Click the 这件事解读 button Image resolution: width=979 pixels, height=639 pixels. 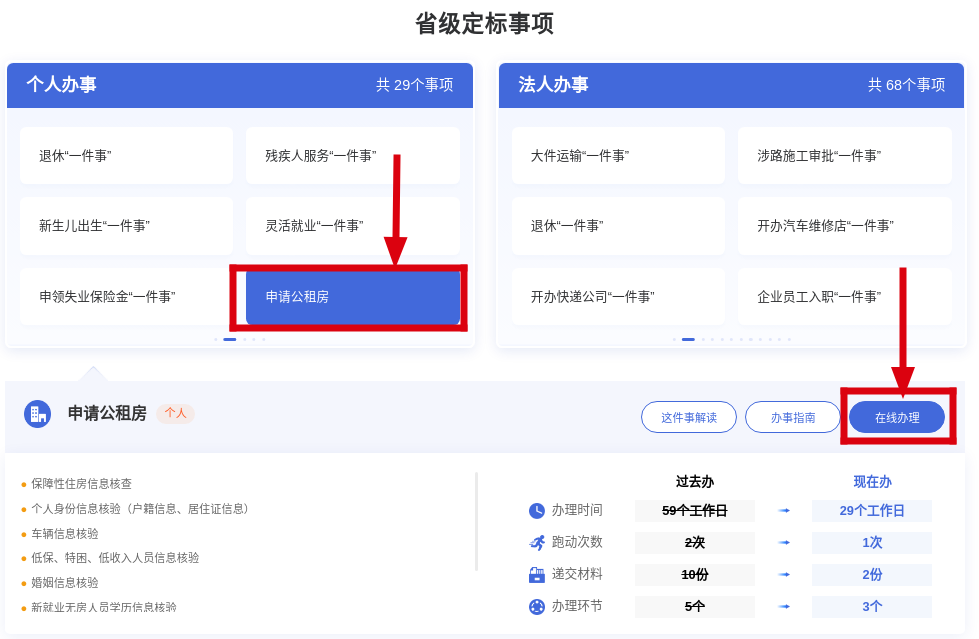[688, 417]
